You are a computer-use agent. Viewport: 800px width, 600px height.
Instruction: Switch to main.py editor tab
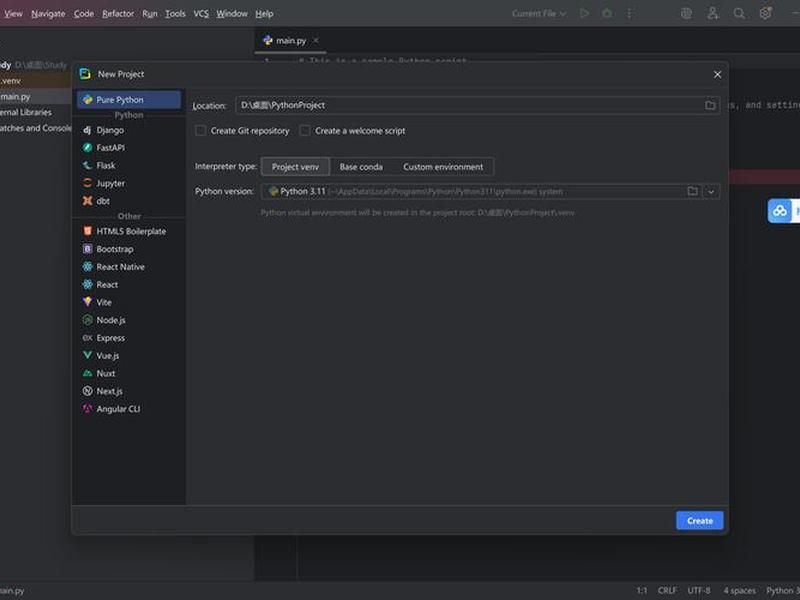pos(291,40)
